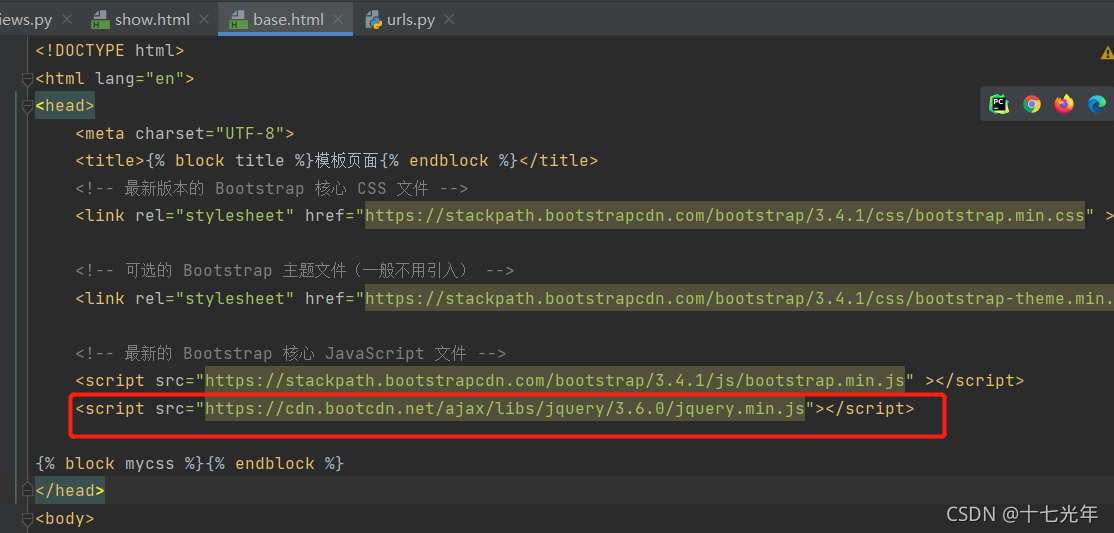Screen dimensions: 1114x533
Task: Click the bootstrap-theme stylesheet URL
Action: [739, 298]
